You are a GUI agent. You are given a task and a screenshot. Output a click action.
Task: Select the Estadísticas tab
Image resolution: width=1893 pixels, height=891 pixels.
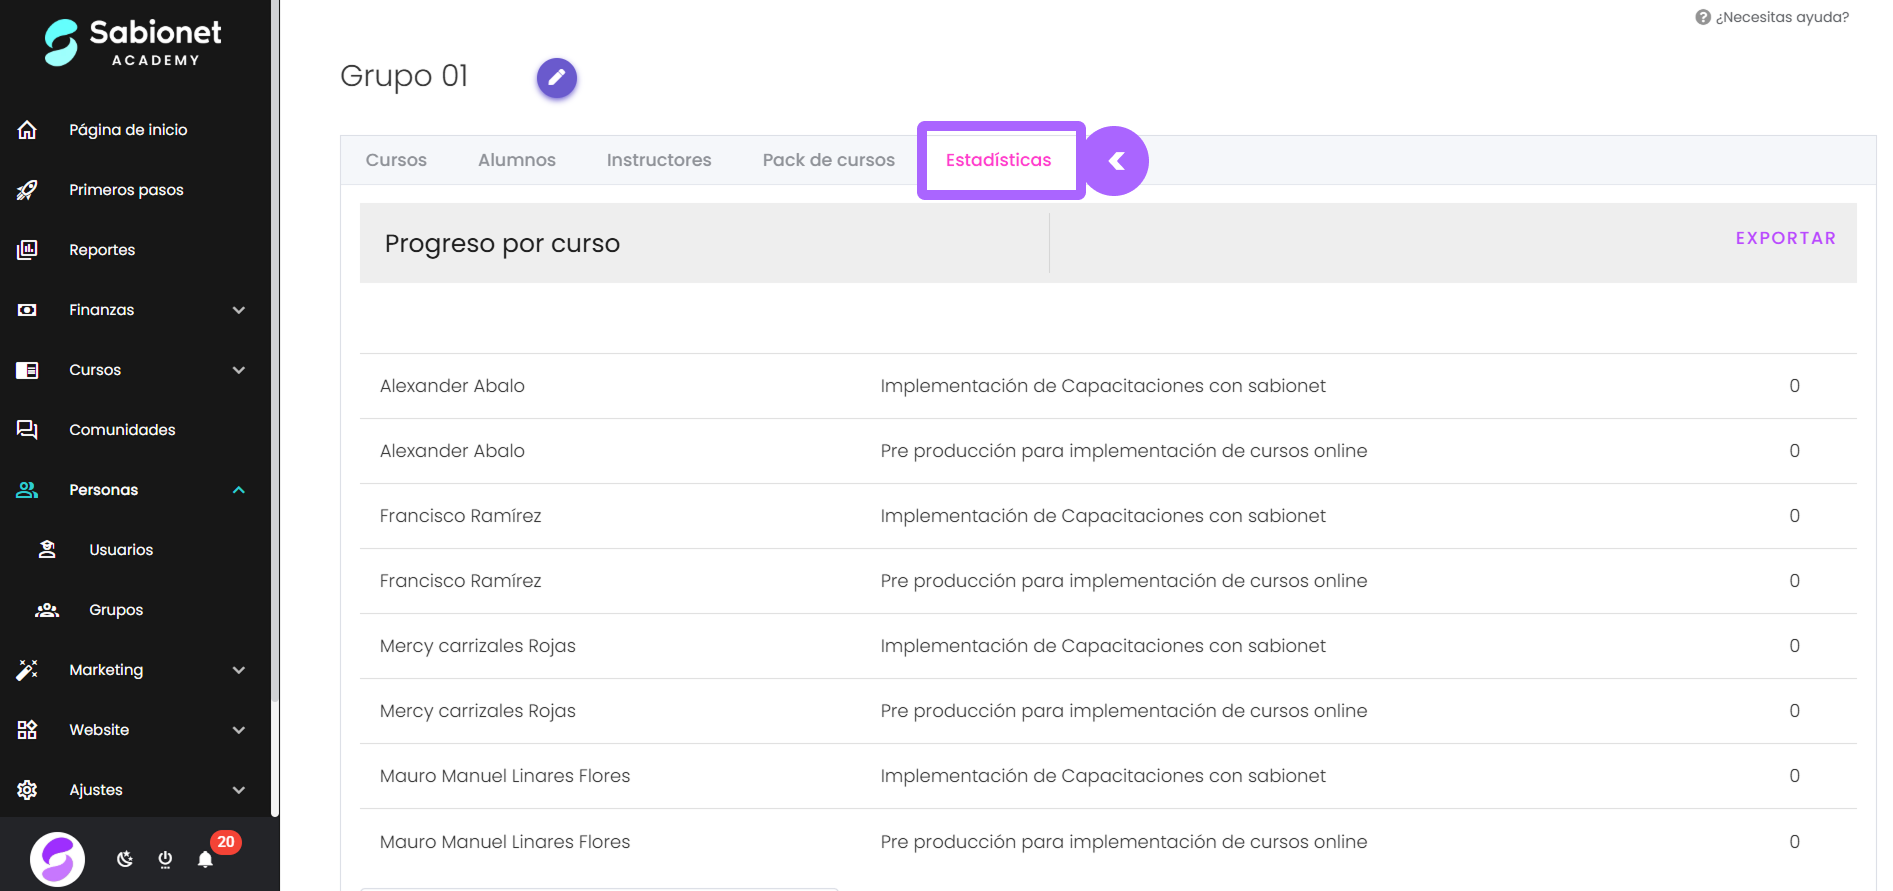(x=999, y=160)
